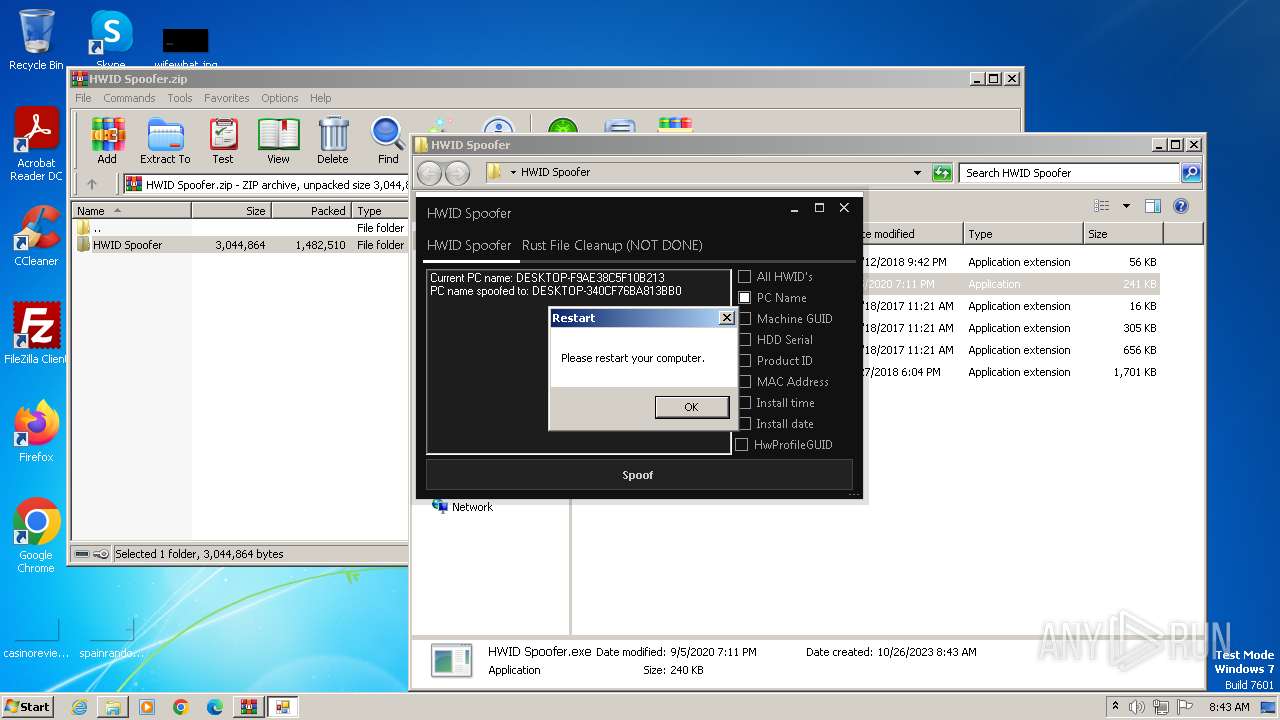Open WinRAR Tools menu
This screenshot has width=1280, height=720.
[180, 98]
